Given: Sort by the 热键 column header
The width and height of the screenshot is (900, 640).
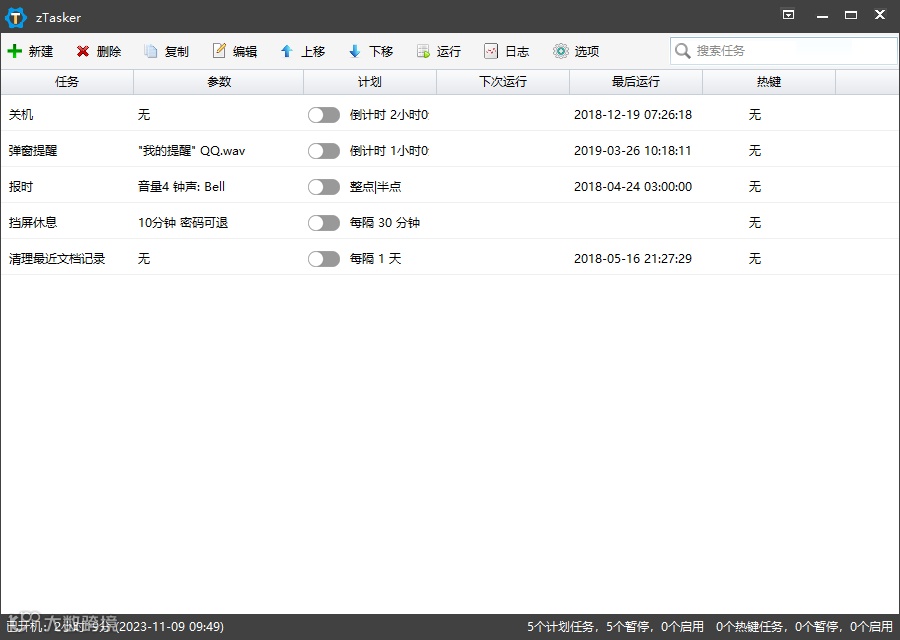Looking at the screenshot, I should coord(769,82).
